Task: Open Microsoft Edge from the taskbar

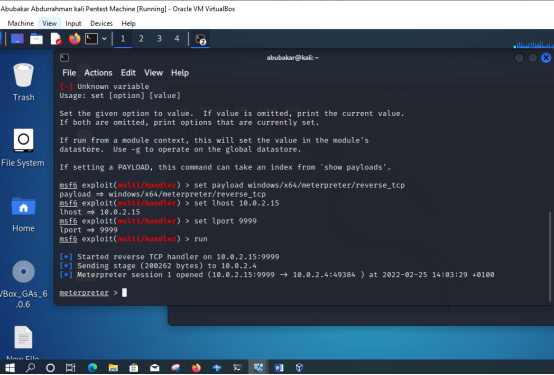Action: point(93,368)
